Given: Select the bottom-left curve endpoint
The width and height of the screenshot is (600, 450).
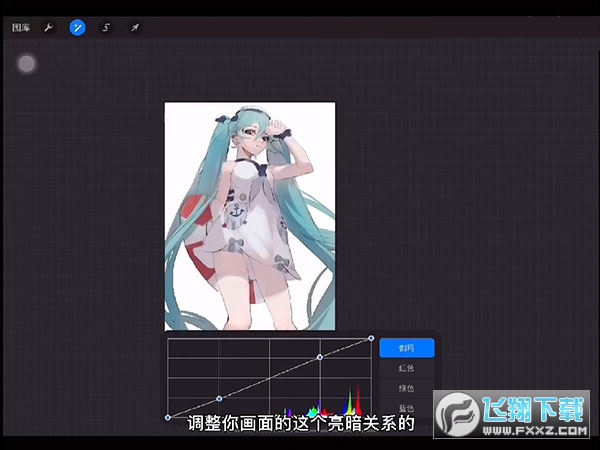Looking at the screenshot, I should [168, 417].
